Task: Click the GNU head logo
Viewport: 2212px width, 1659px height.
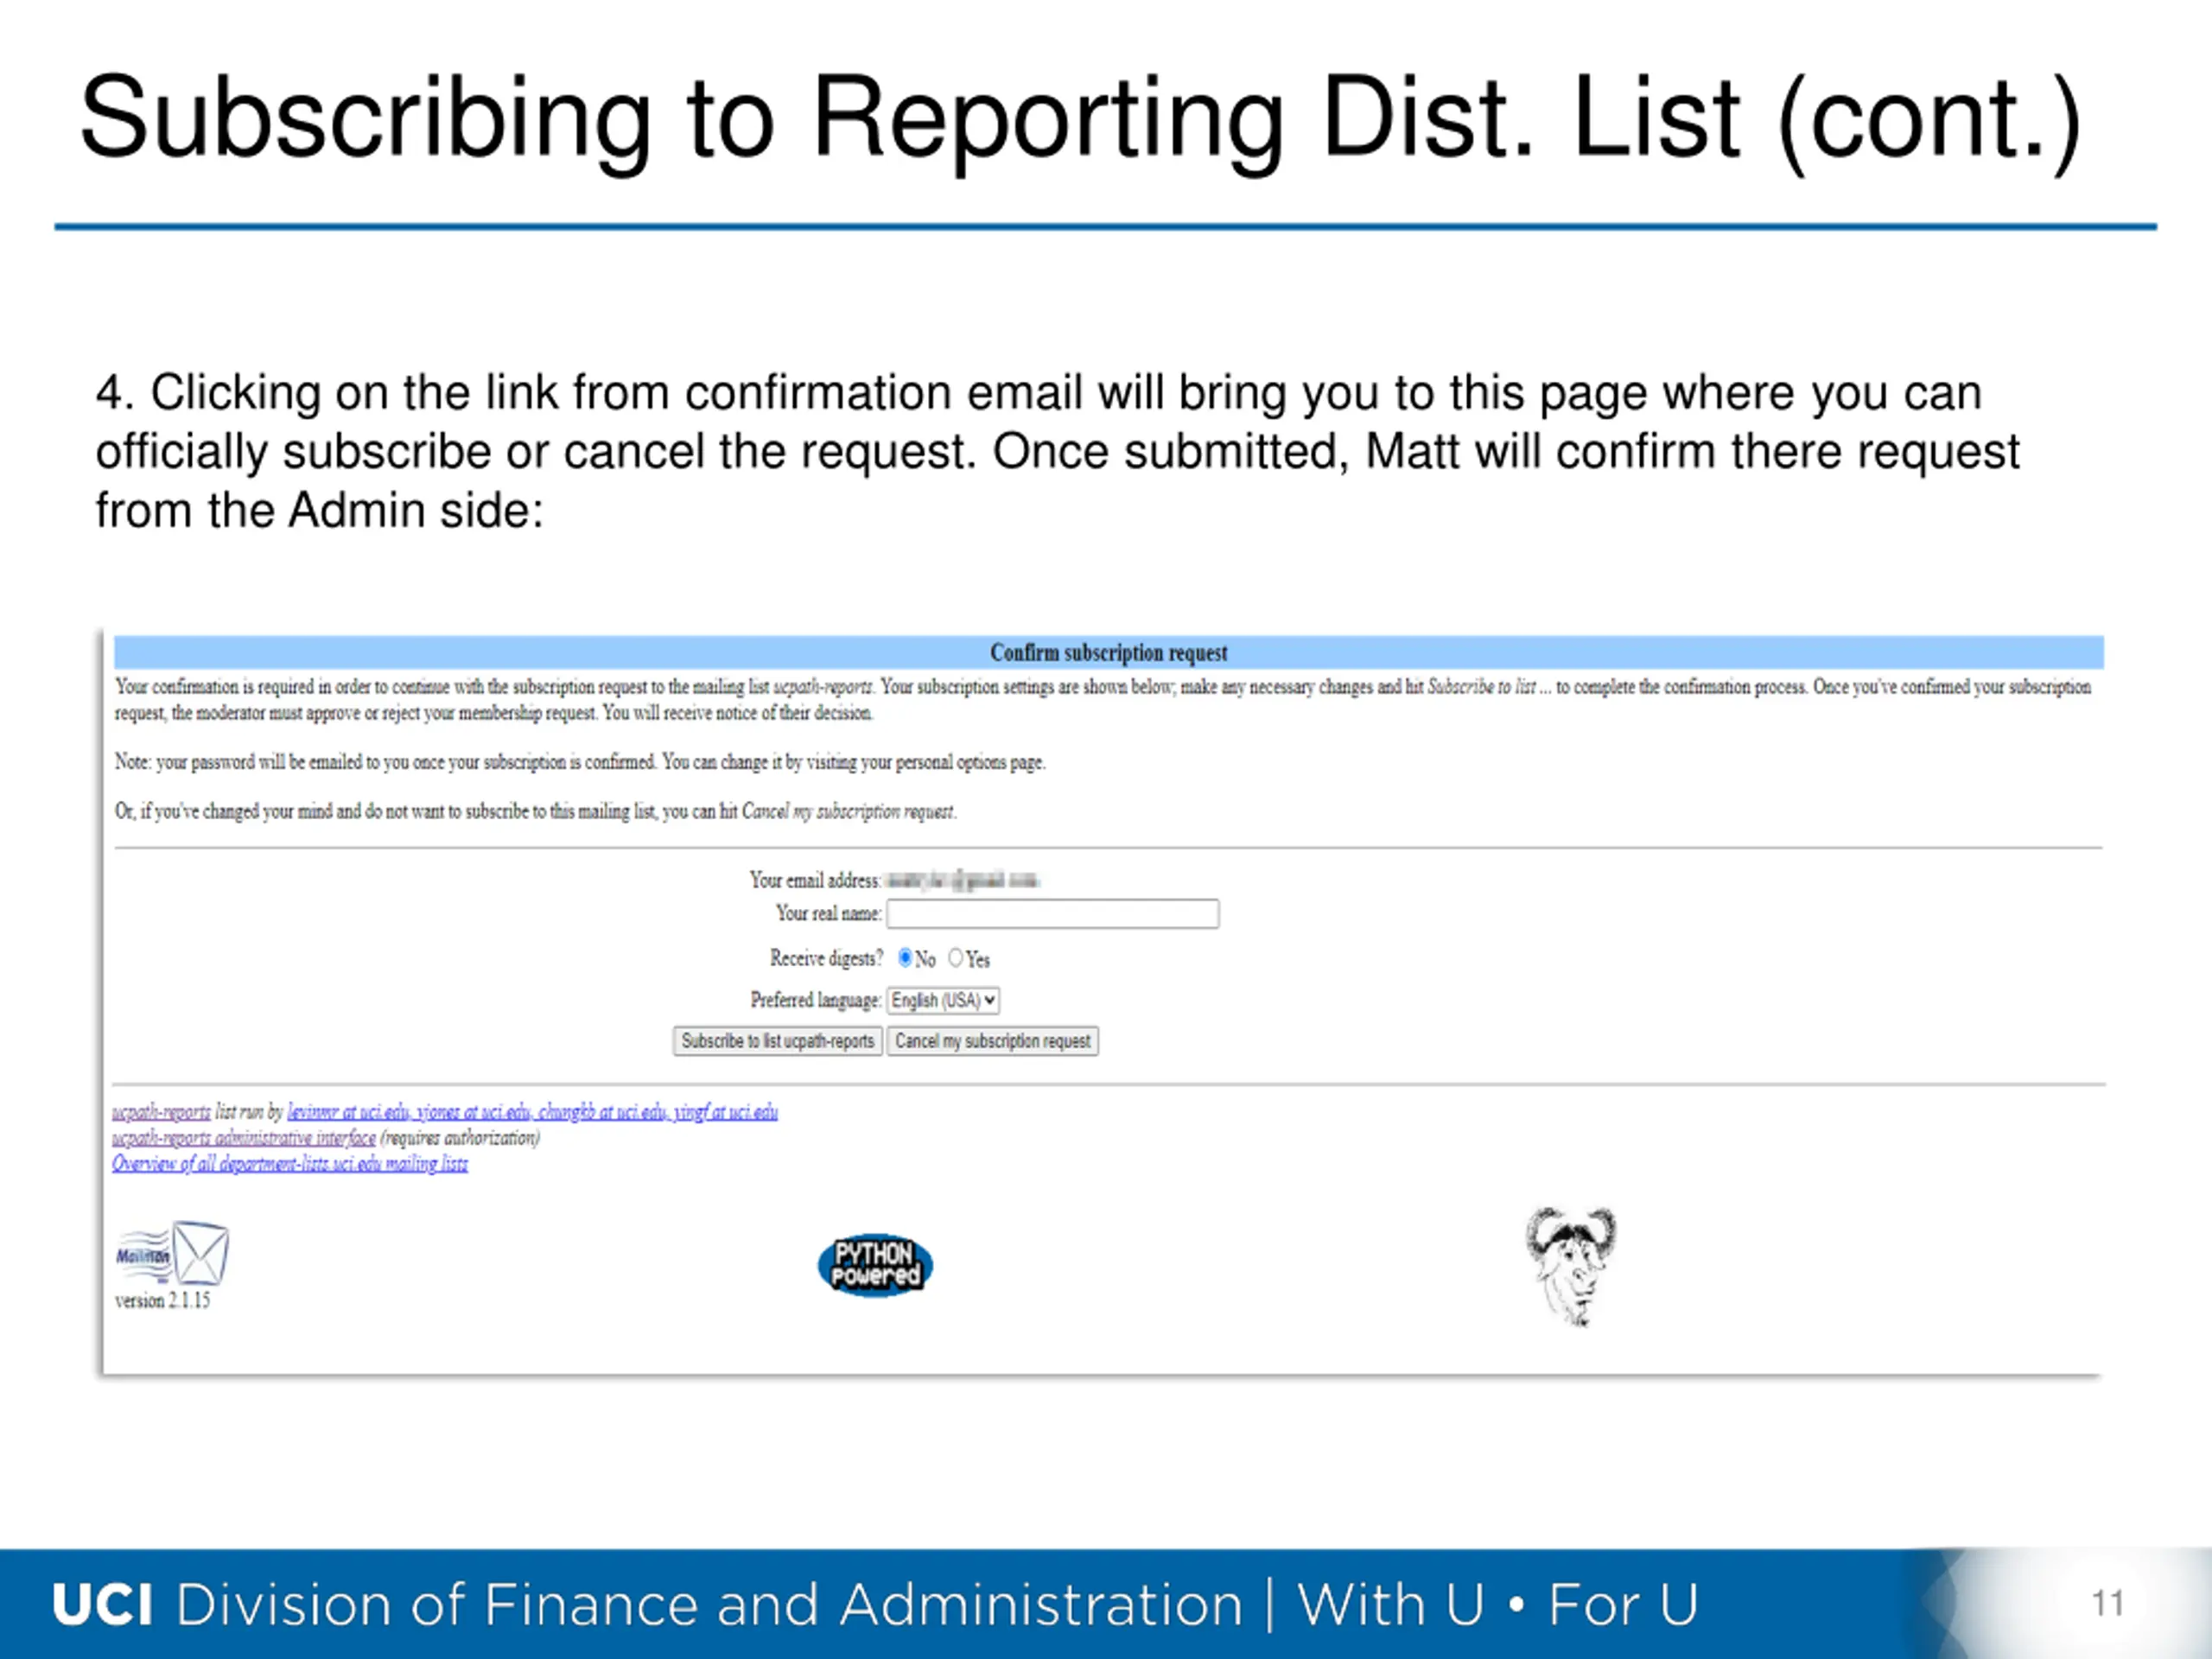Action: pyautogui.click(x=1570, y=1265)
